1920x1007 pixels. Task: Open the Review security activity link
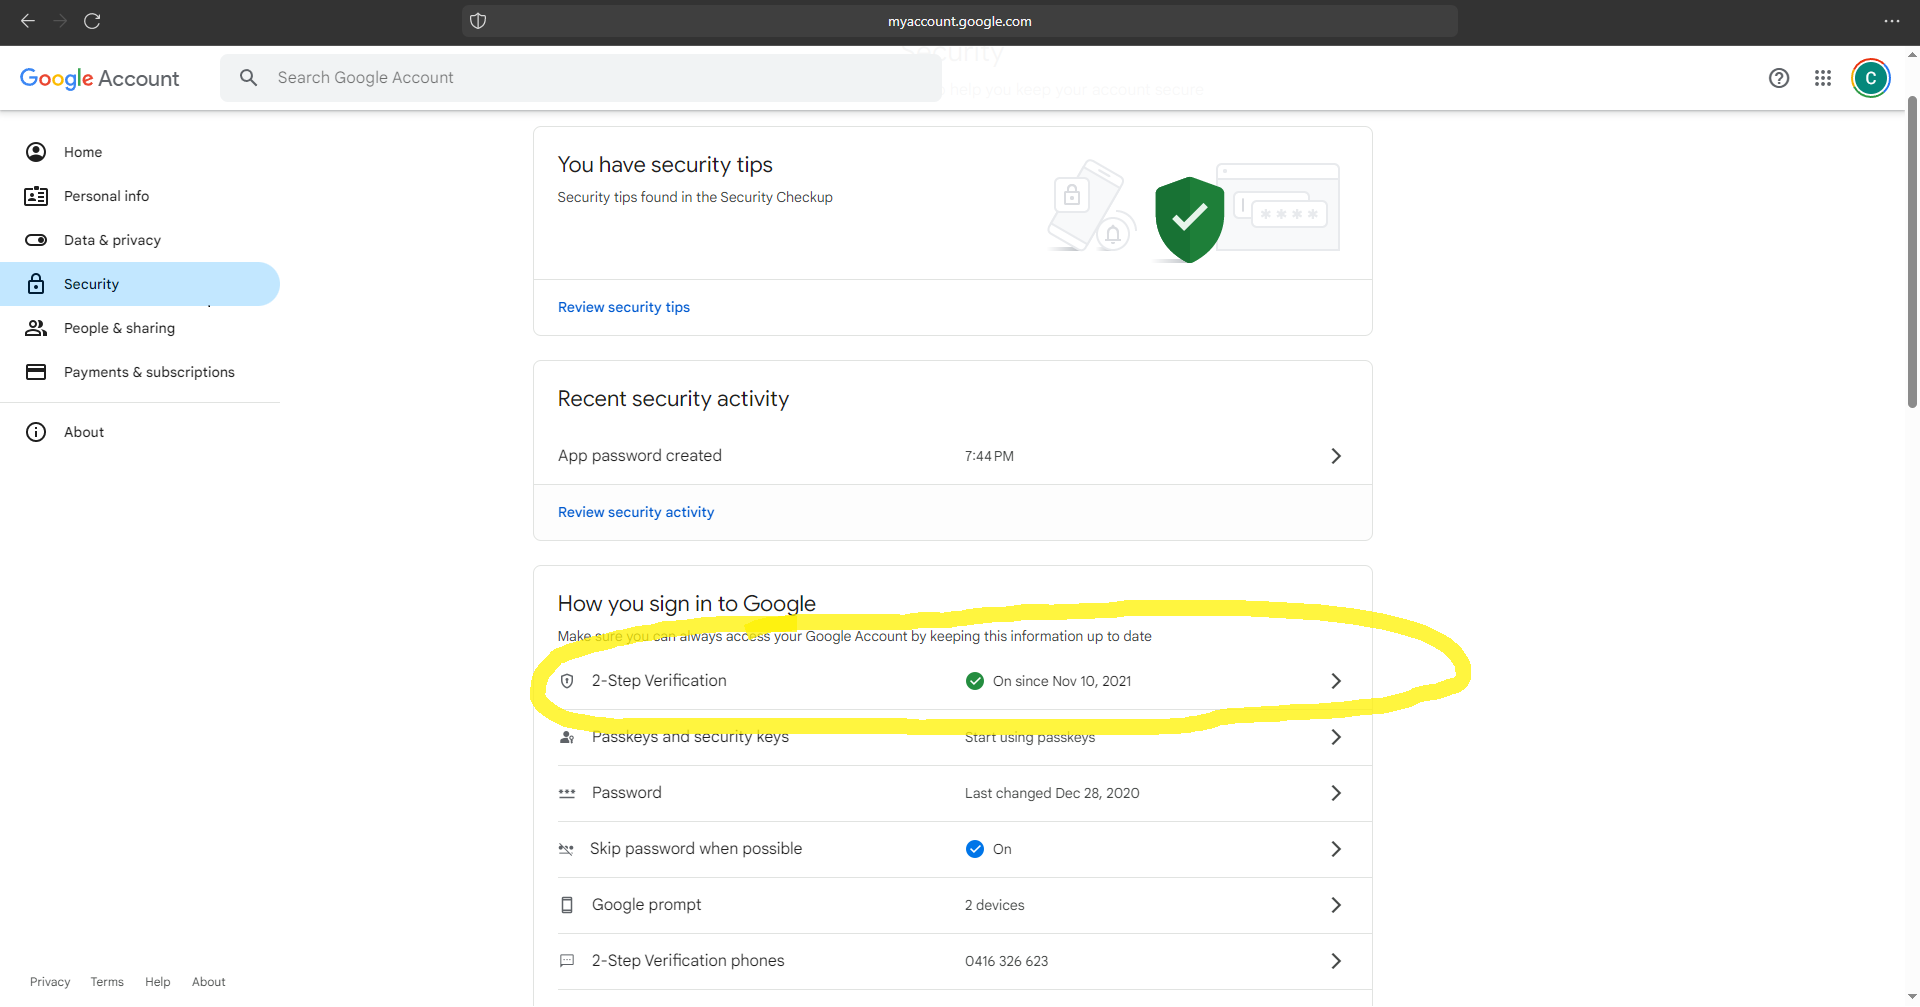click(636, 511)
